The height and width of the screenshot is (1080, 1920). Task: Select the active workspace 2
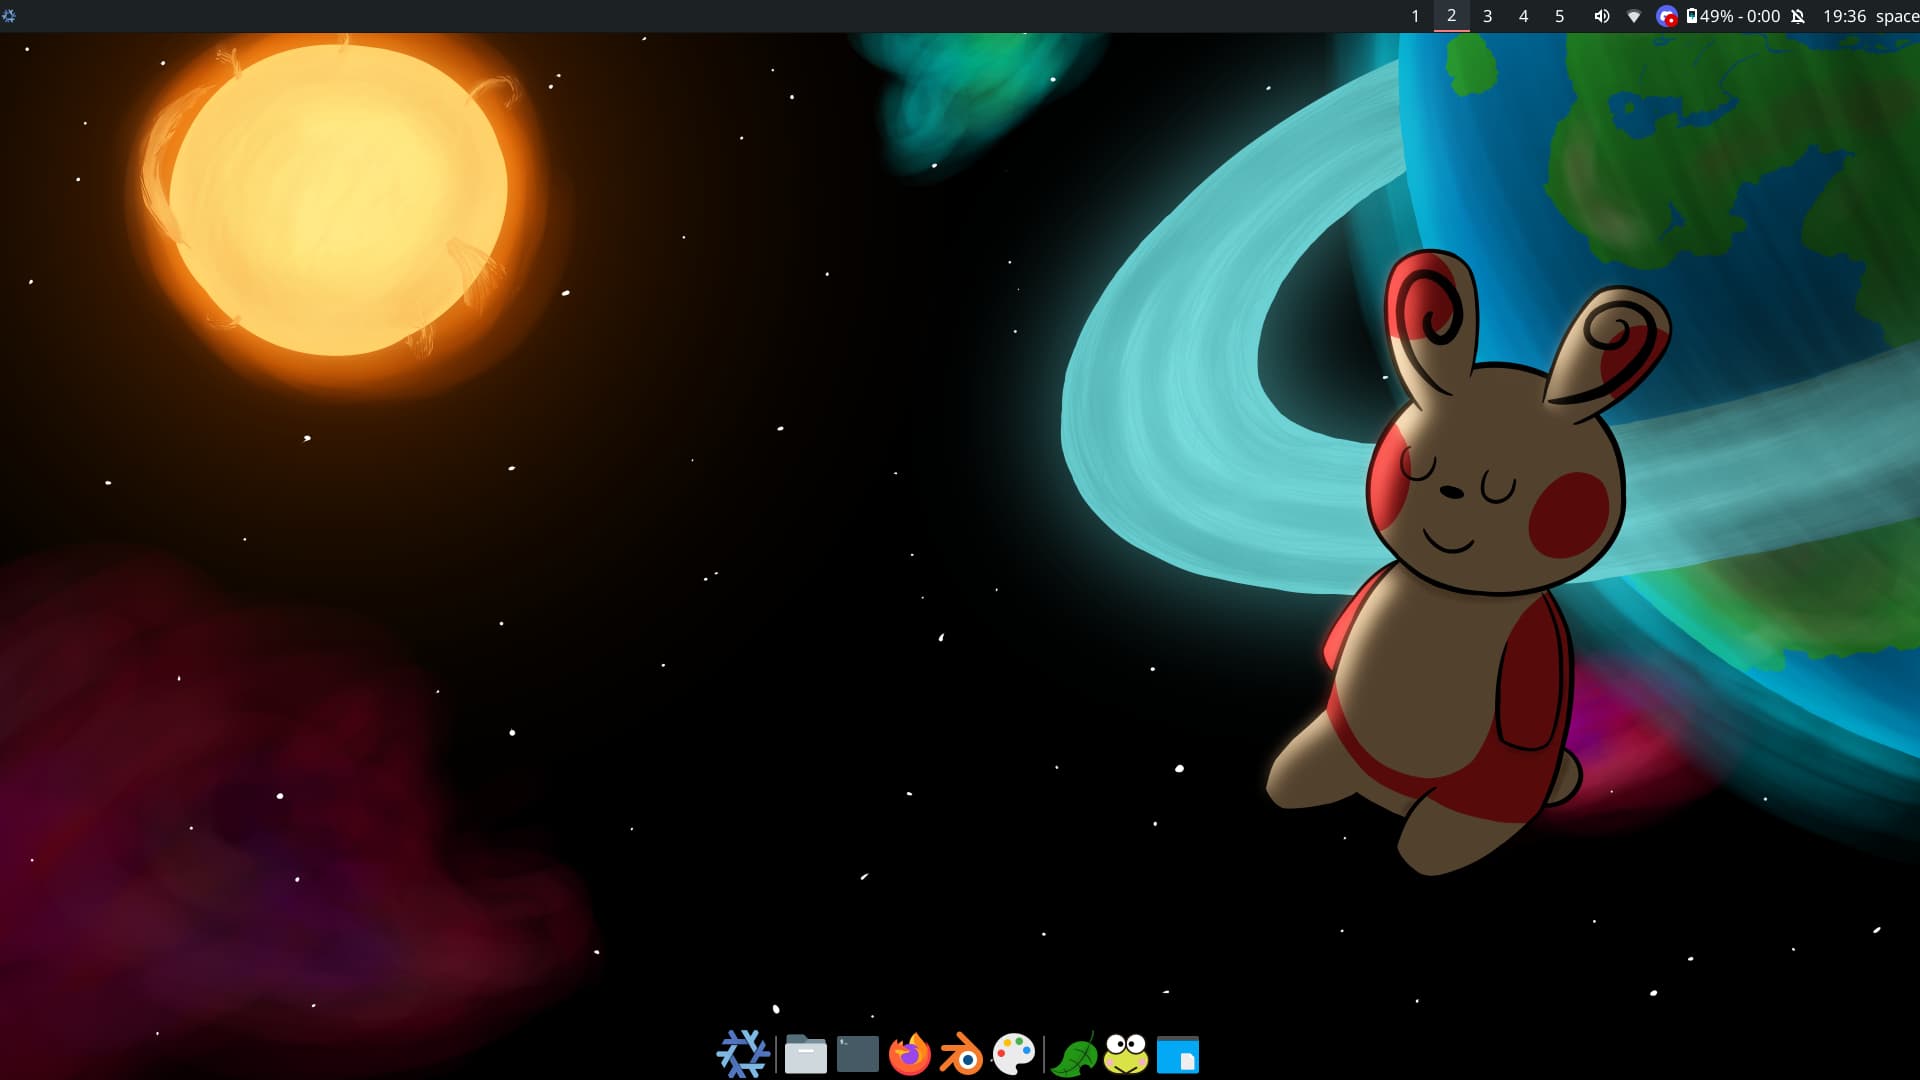click(1451, 16)
